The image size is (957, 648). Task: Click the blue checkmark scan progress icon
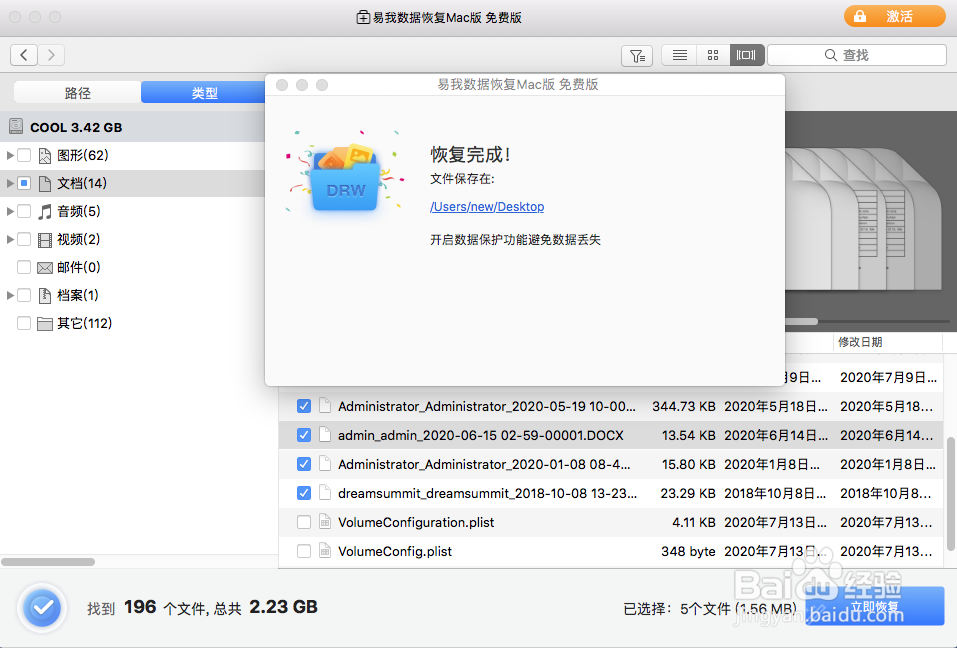point(42,607)
